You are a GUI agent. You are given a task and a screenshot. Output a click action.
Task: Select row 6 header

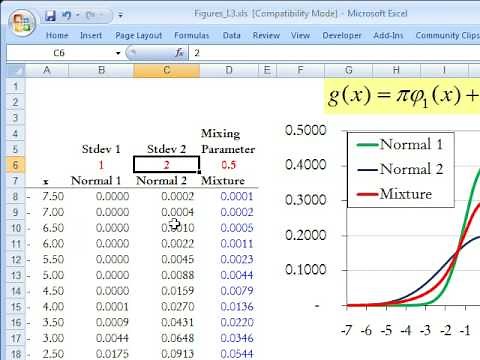coord(16,165)
